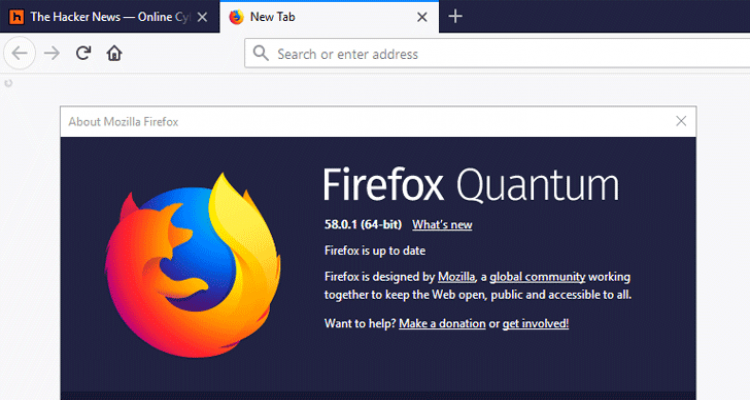The image size is (750, 400).
Task: Click the Firefox is up to date text
Action: coord(375,251)
